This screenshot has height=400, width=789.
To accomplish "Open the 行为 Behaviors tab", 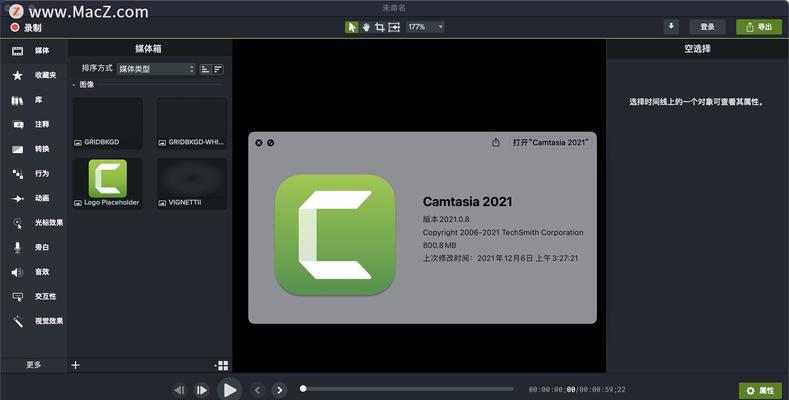I will coord(33,174).
